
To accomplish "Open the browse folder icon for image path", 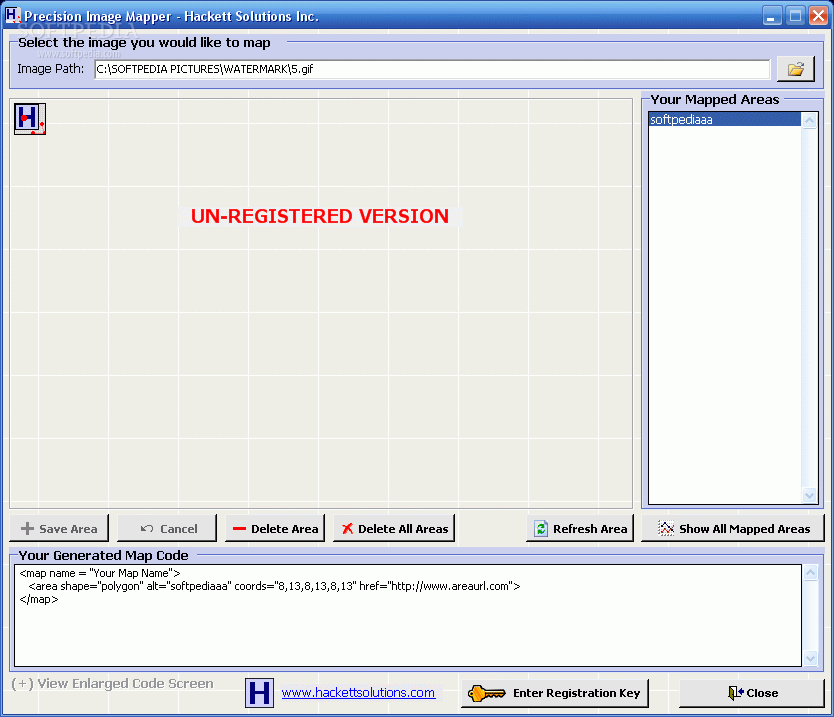I will pyautogui.click(x=795, y=69).
